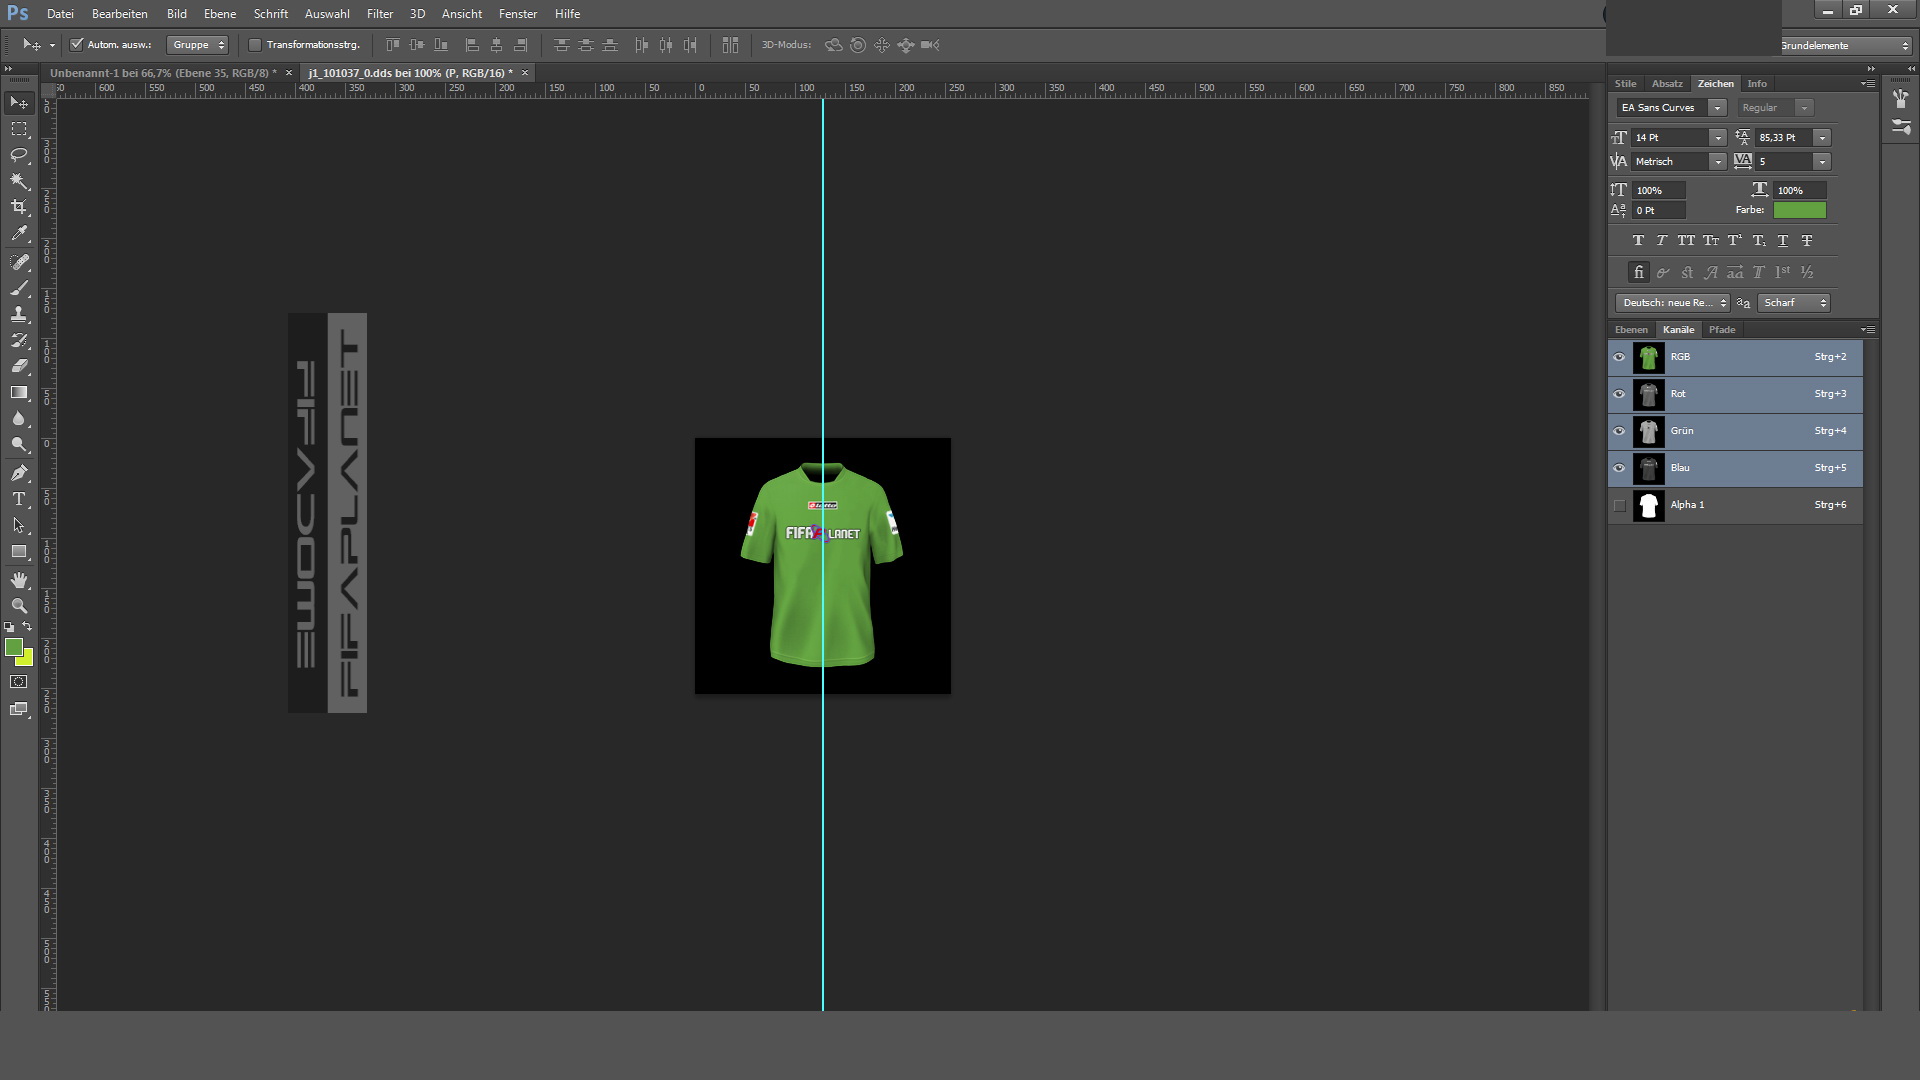Switch to the Unbenannt-1 document tab
Viewport: 1920px width, 1080px height.
click(x=163, y=73)
